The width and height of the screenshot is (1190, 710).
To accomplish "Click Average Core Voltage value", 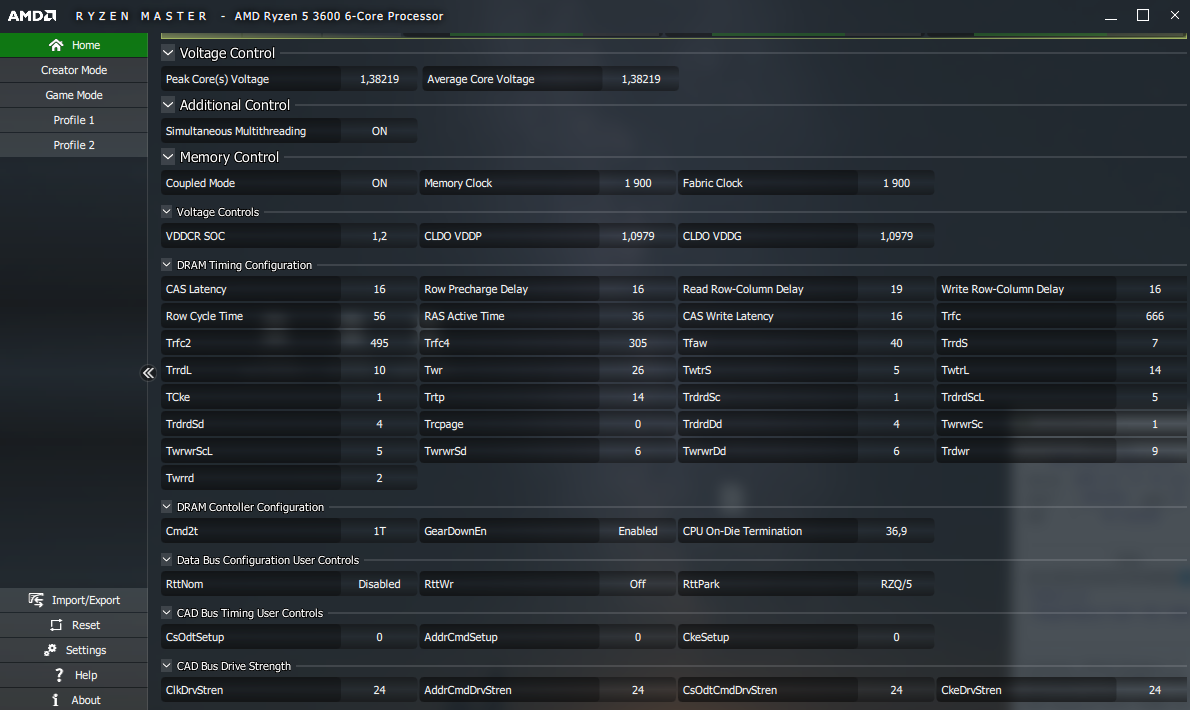I will click(x=641, y=79).
